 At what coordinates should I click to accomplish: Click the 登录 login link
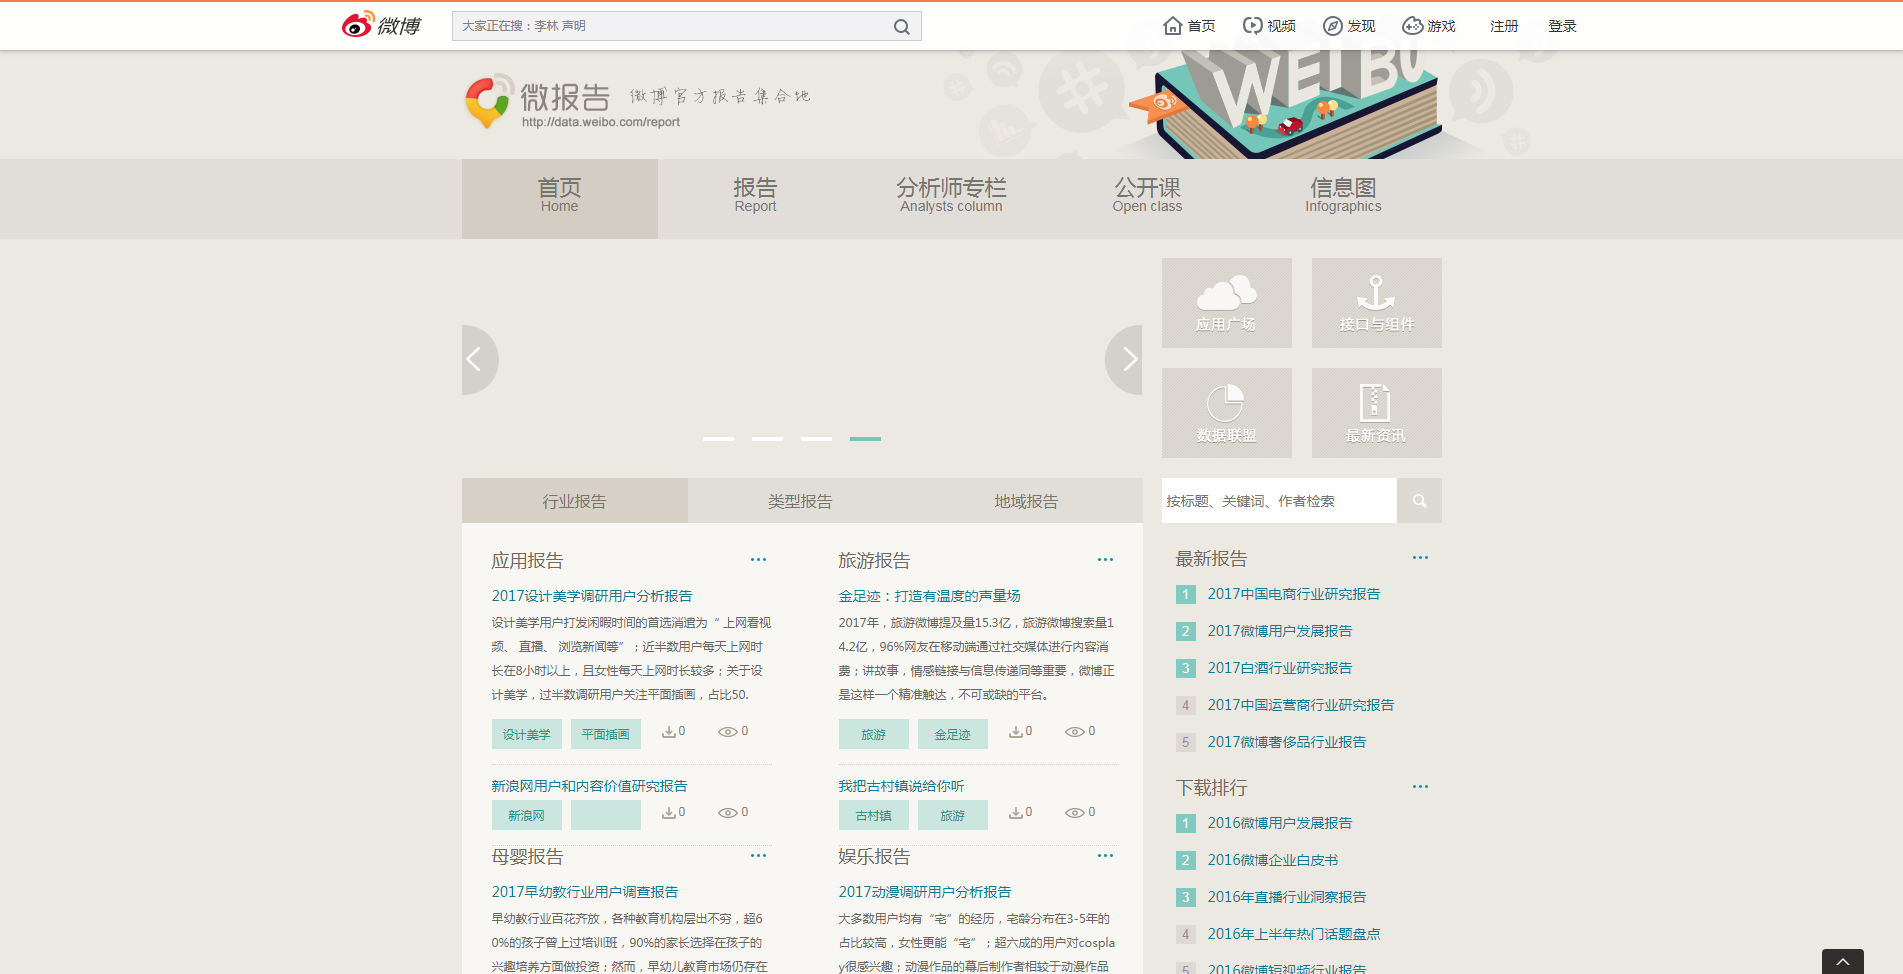tap(1562, 26)
